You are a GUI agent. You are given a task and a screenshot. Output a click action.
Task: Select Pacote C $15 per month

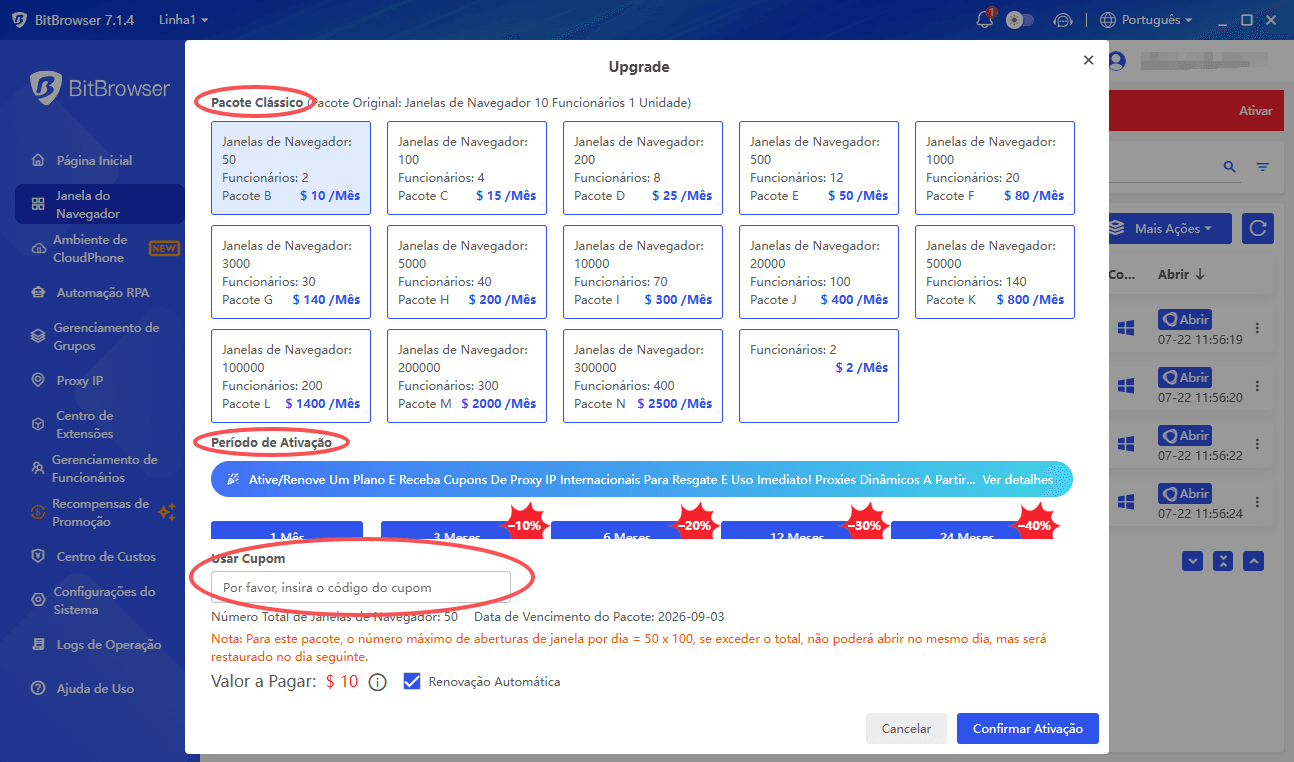pos(467,168)
